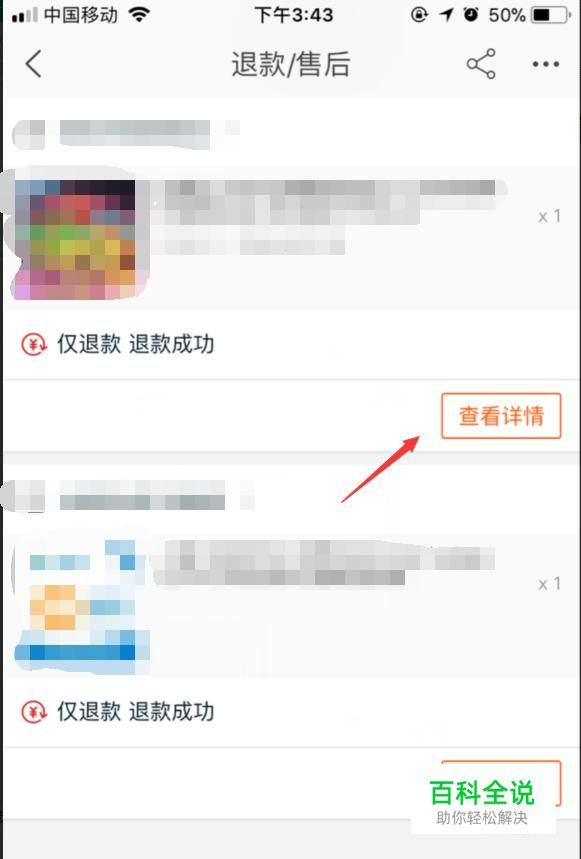Tap the WiFi icon in status bar
This screenshot has width=581, height=859.
coord(140,15)
